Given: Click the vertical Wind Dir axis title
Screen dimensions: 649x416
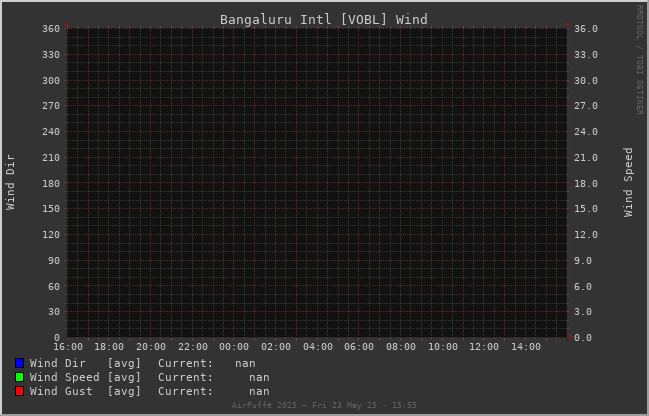Looking at the screenshot, I should (10, 183).
